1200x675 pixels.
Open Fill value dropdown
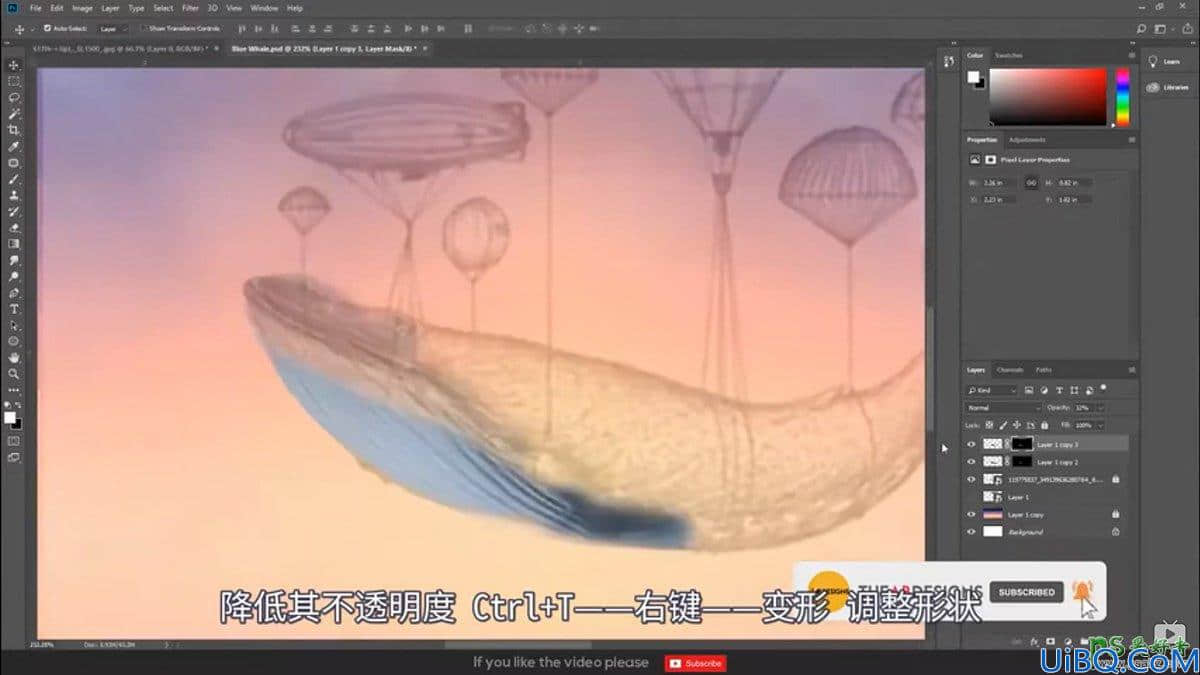(x=1101, y=425)
